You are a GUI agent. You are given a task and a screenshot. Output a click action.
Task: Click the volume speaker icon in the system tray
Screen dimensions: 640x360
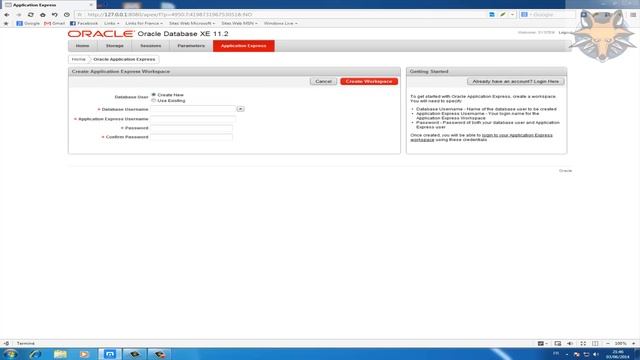[x=596, y=354]
